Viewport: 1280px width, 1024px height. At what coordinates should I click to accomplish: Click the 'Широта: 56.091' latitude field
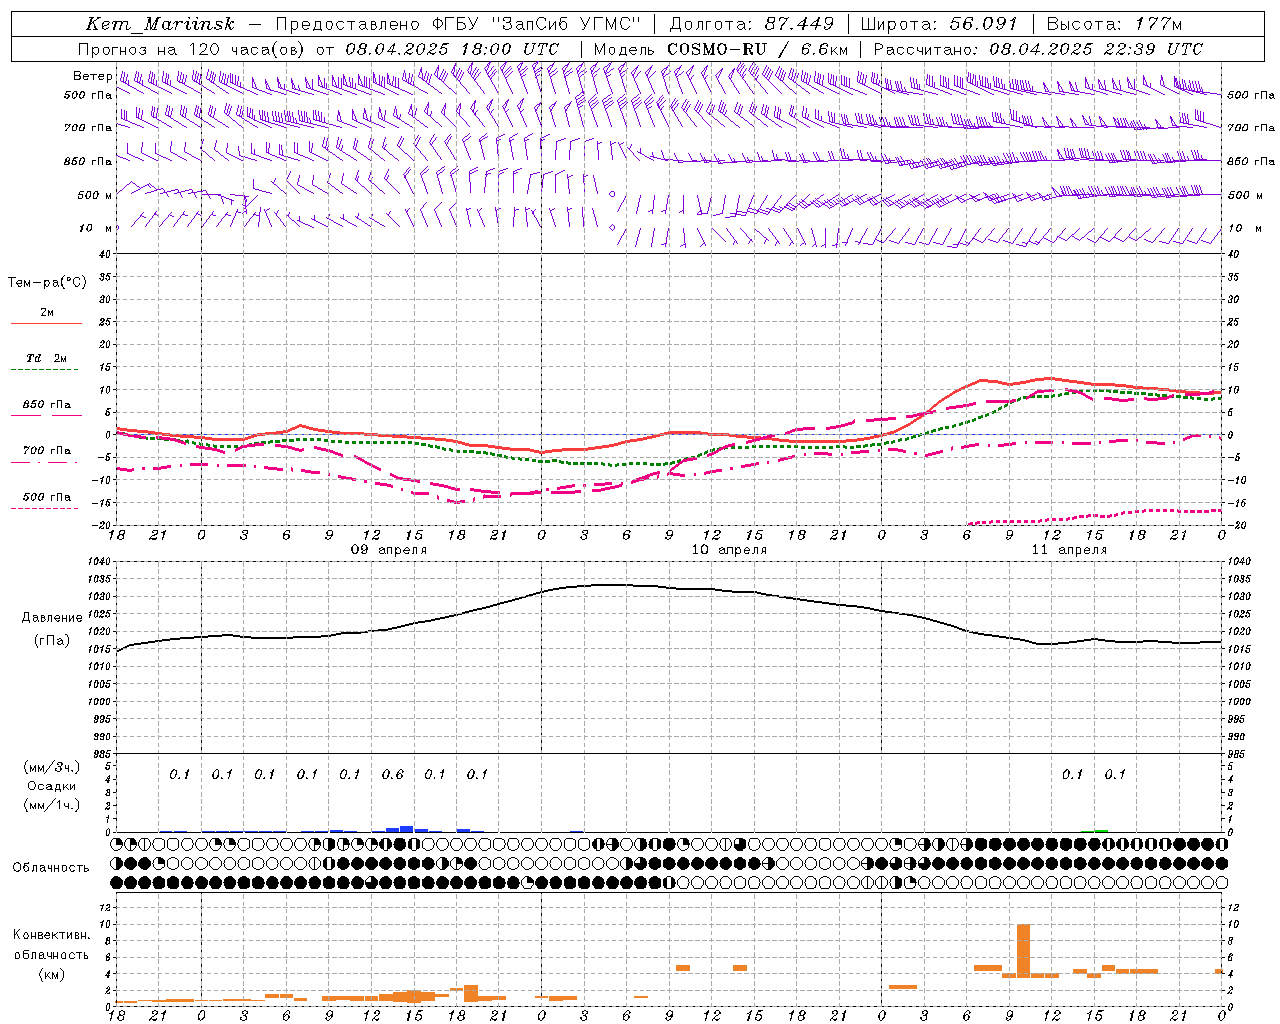(x=938, y=24)
